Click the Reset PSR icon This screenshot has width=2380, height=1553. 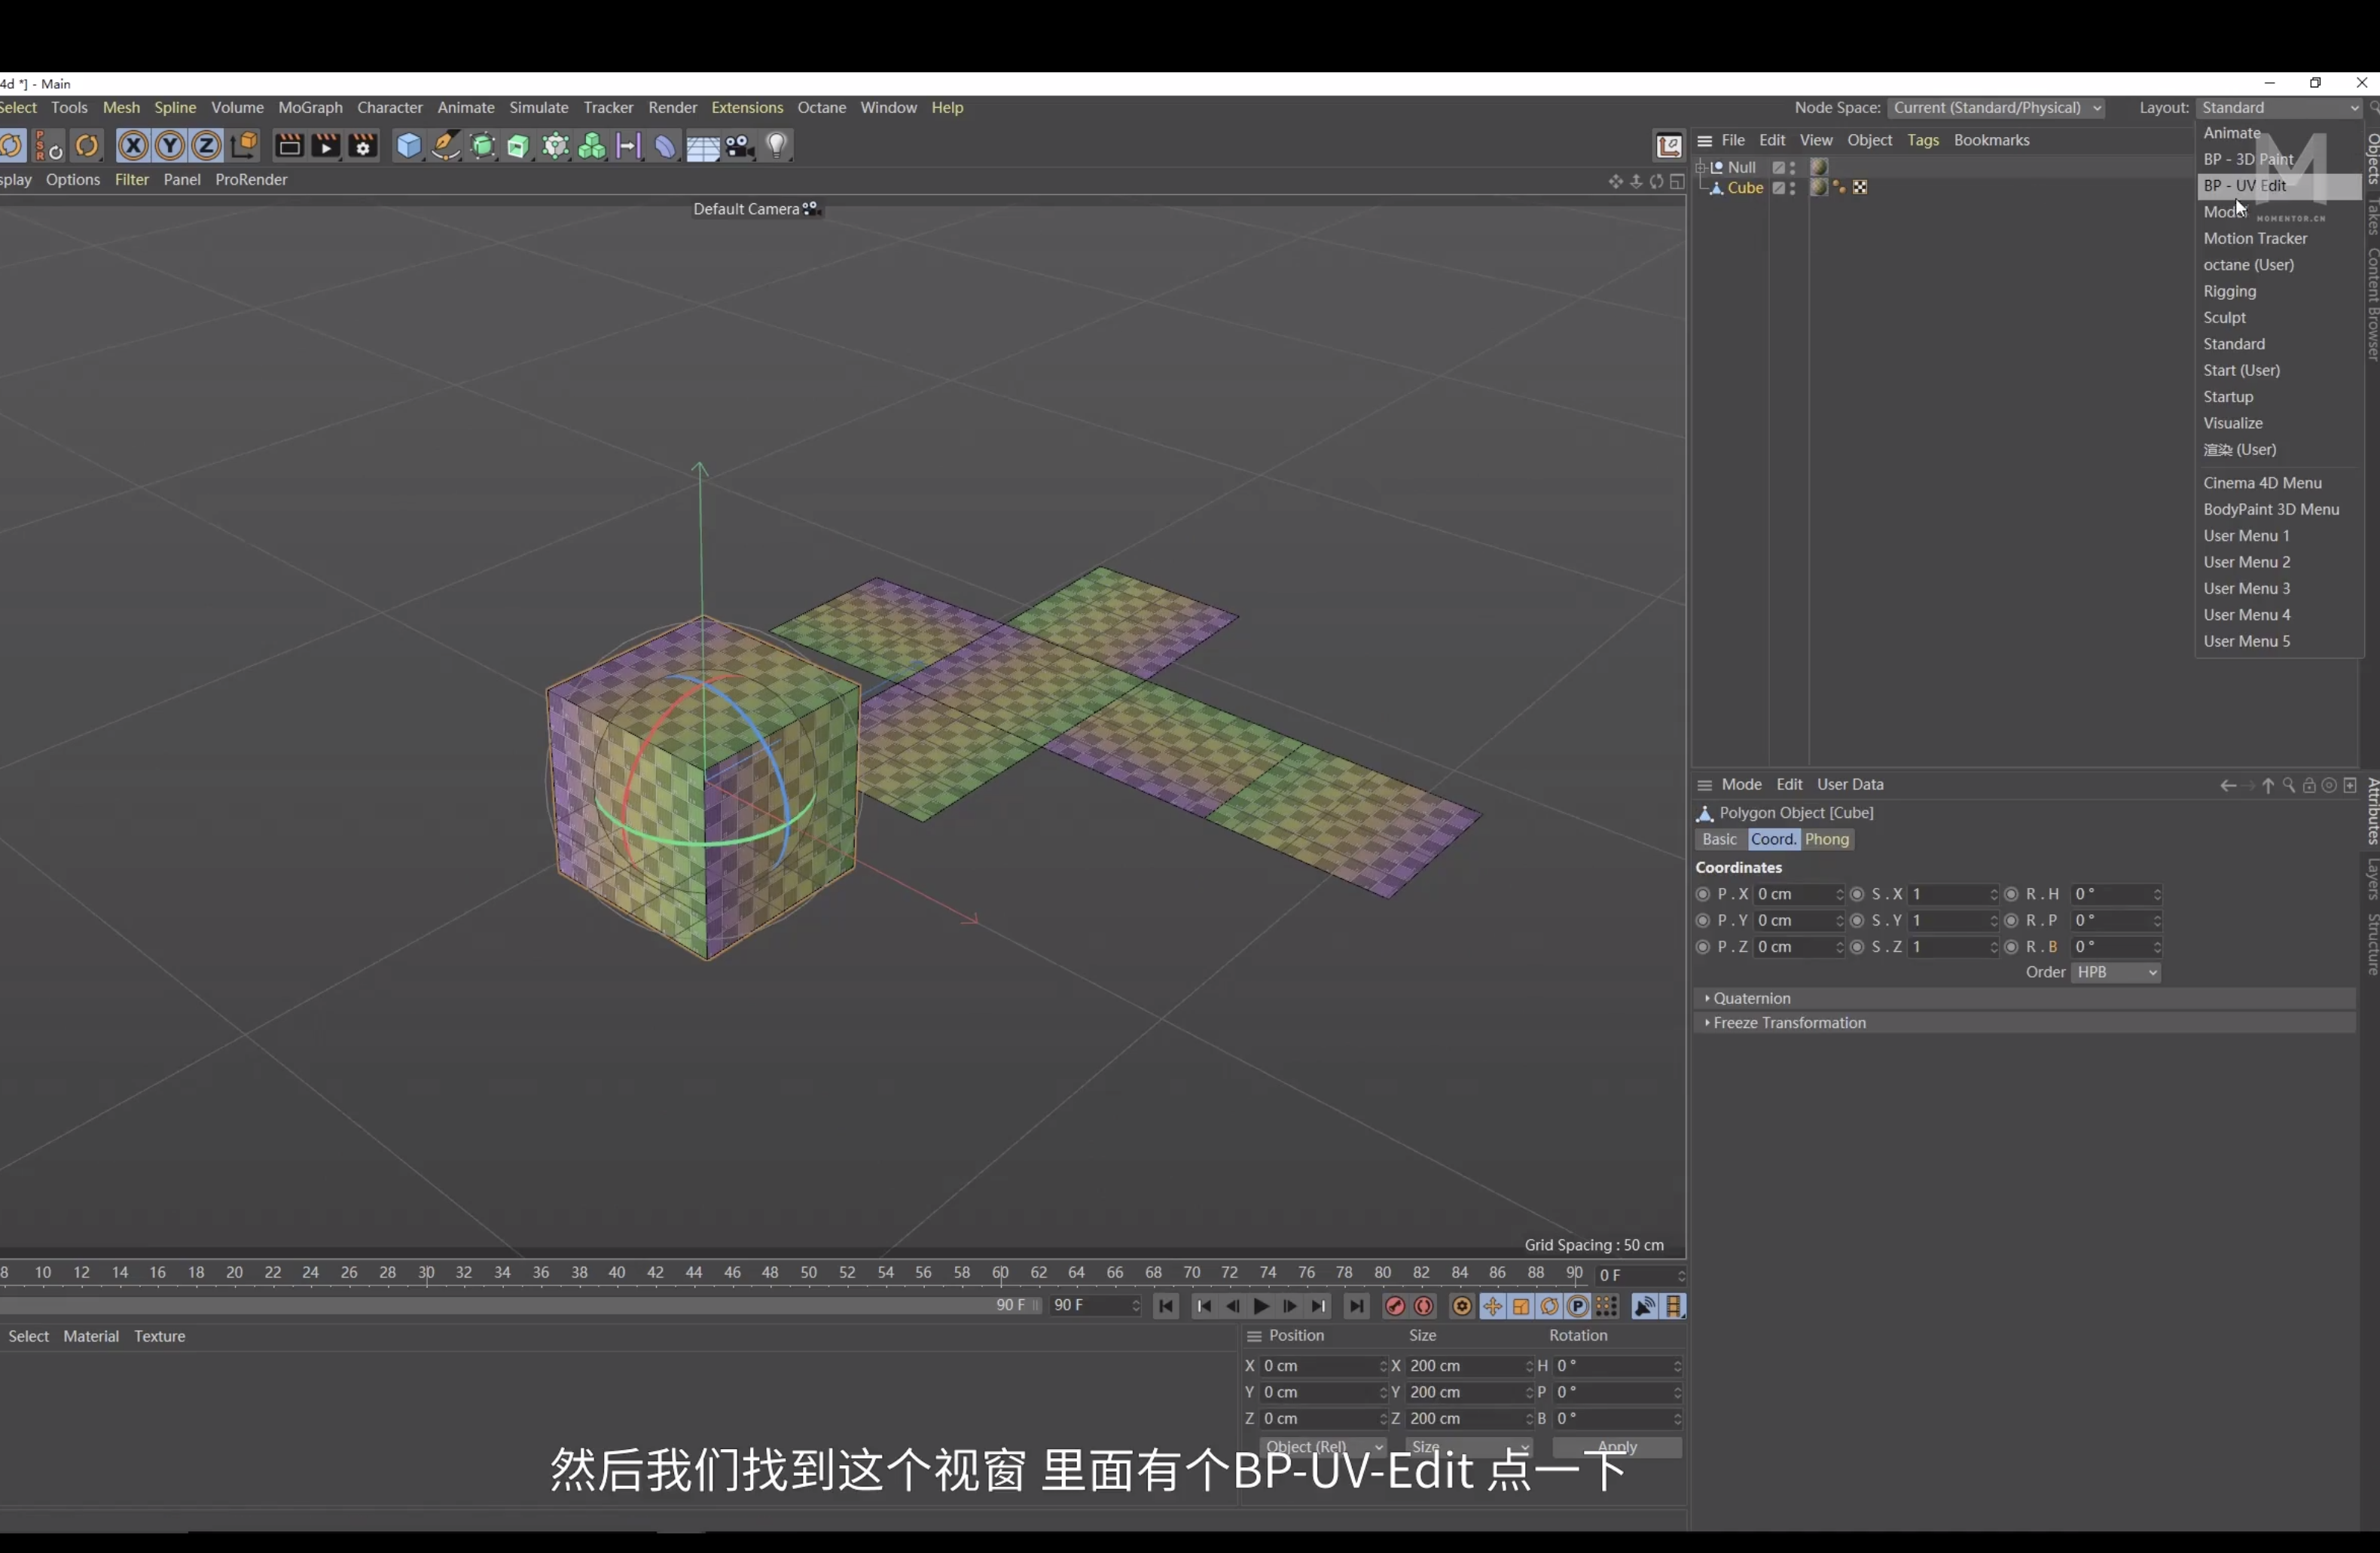point(49,146)
